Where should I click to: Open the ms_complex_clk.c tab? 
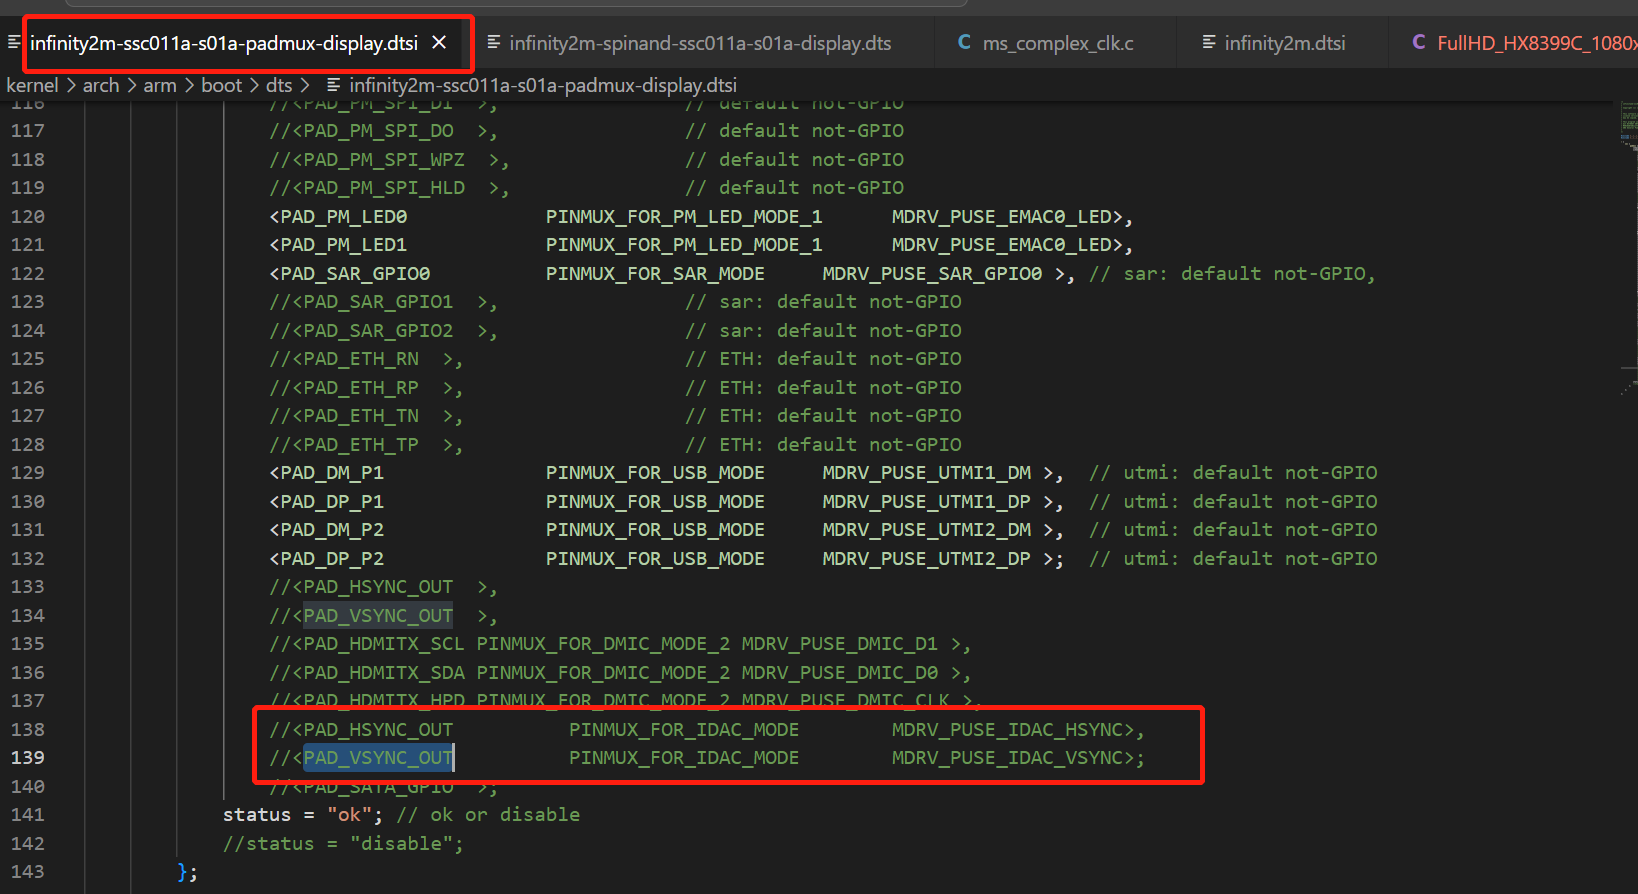pos(1058,43)
